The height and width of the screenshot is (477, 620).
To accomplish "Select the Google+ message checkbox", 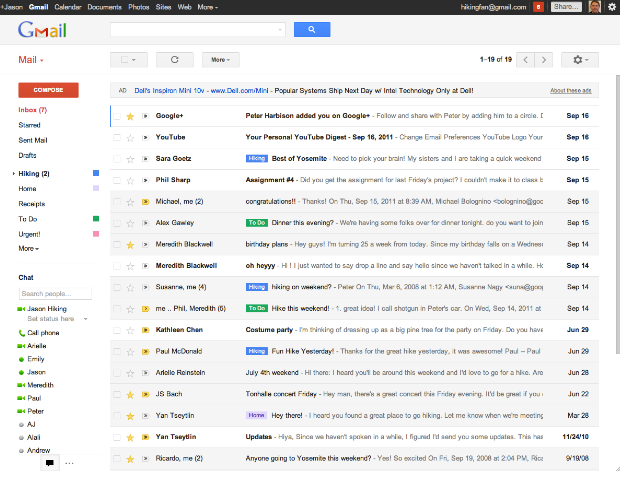I will click(117, 116).
